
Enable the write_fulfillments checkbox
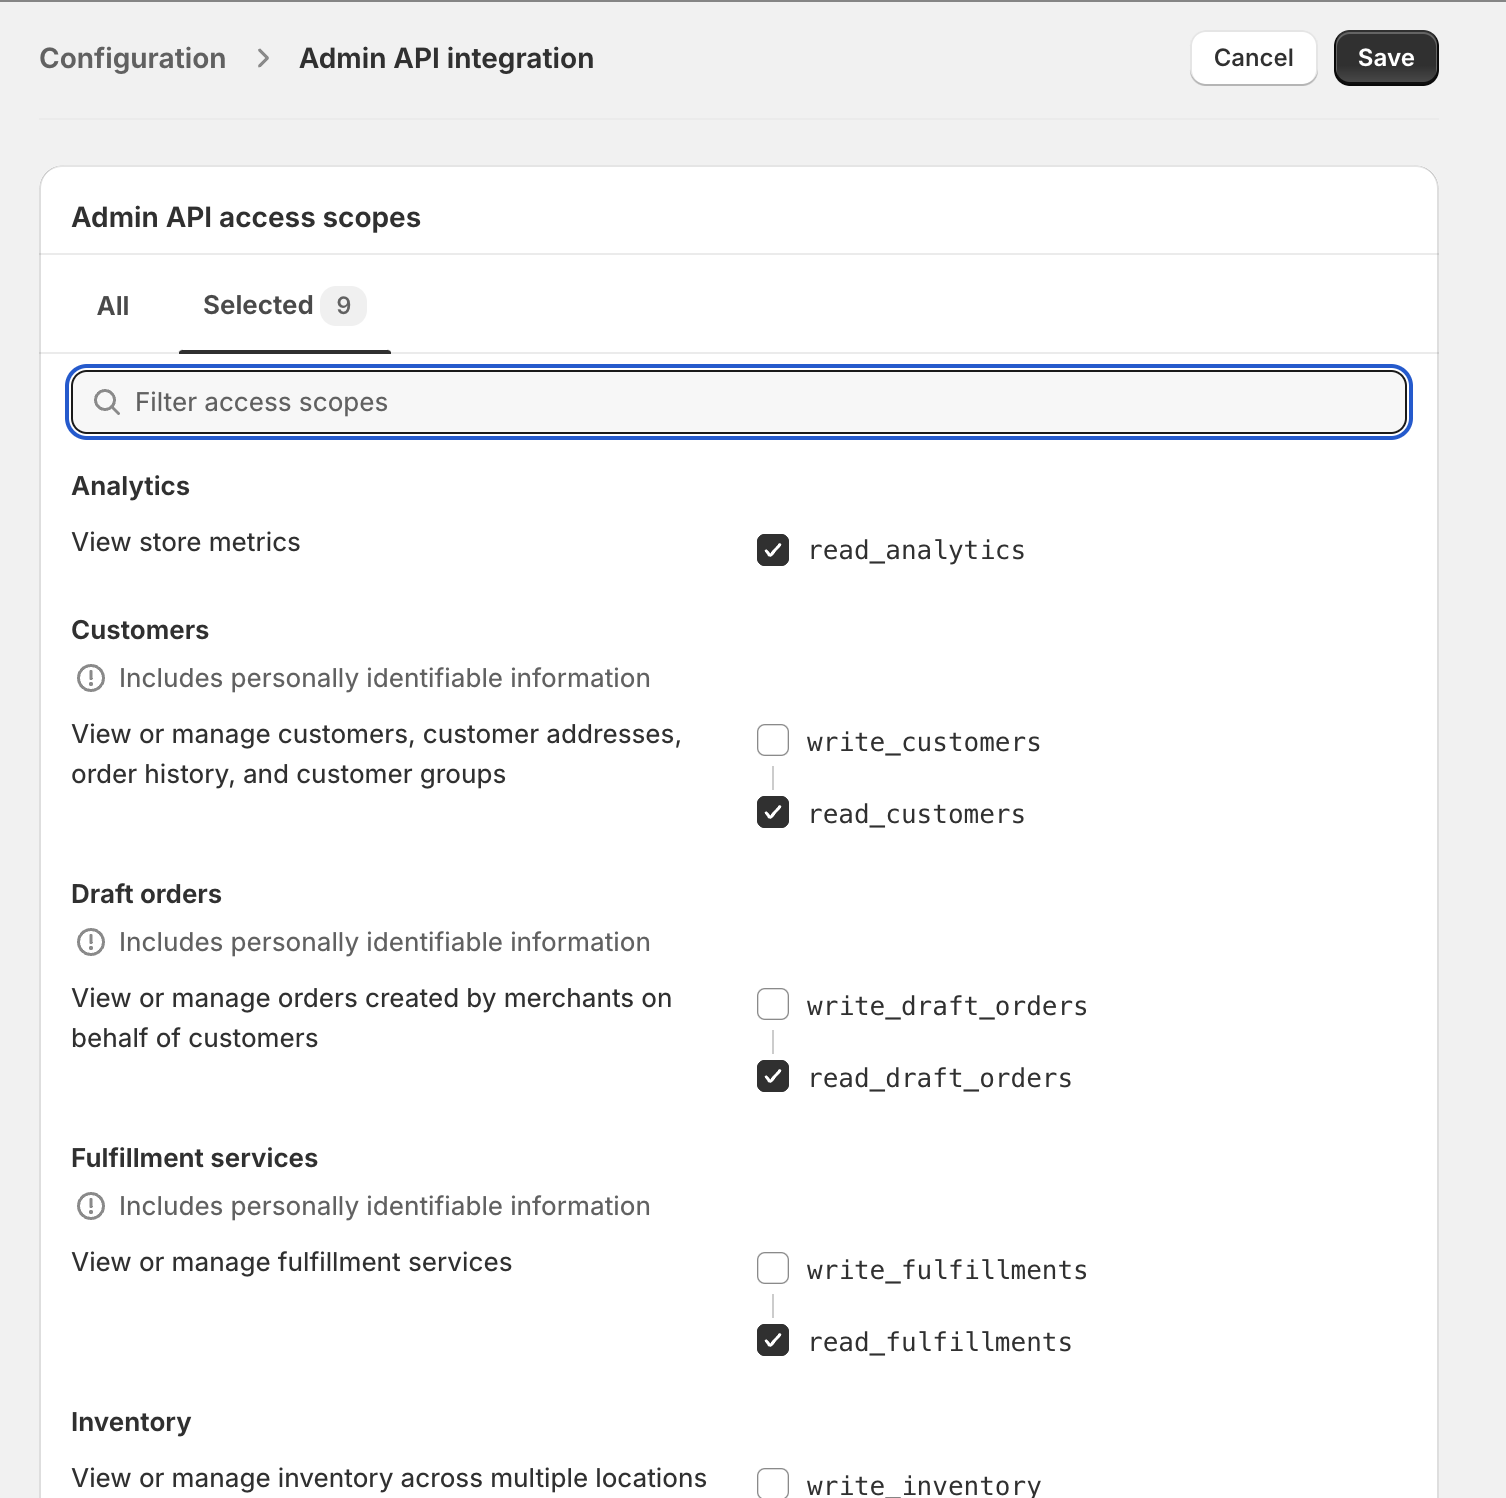pos(773,1268)
